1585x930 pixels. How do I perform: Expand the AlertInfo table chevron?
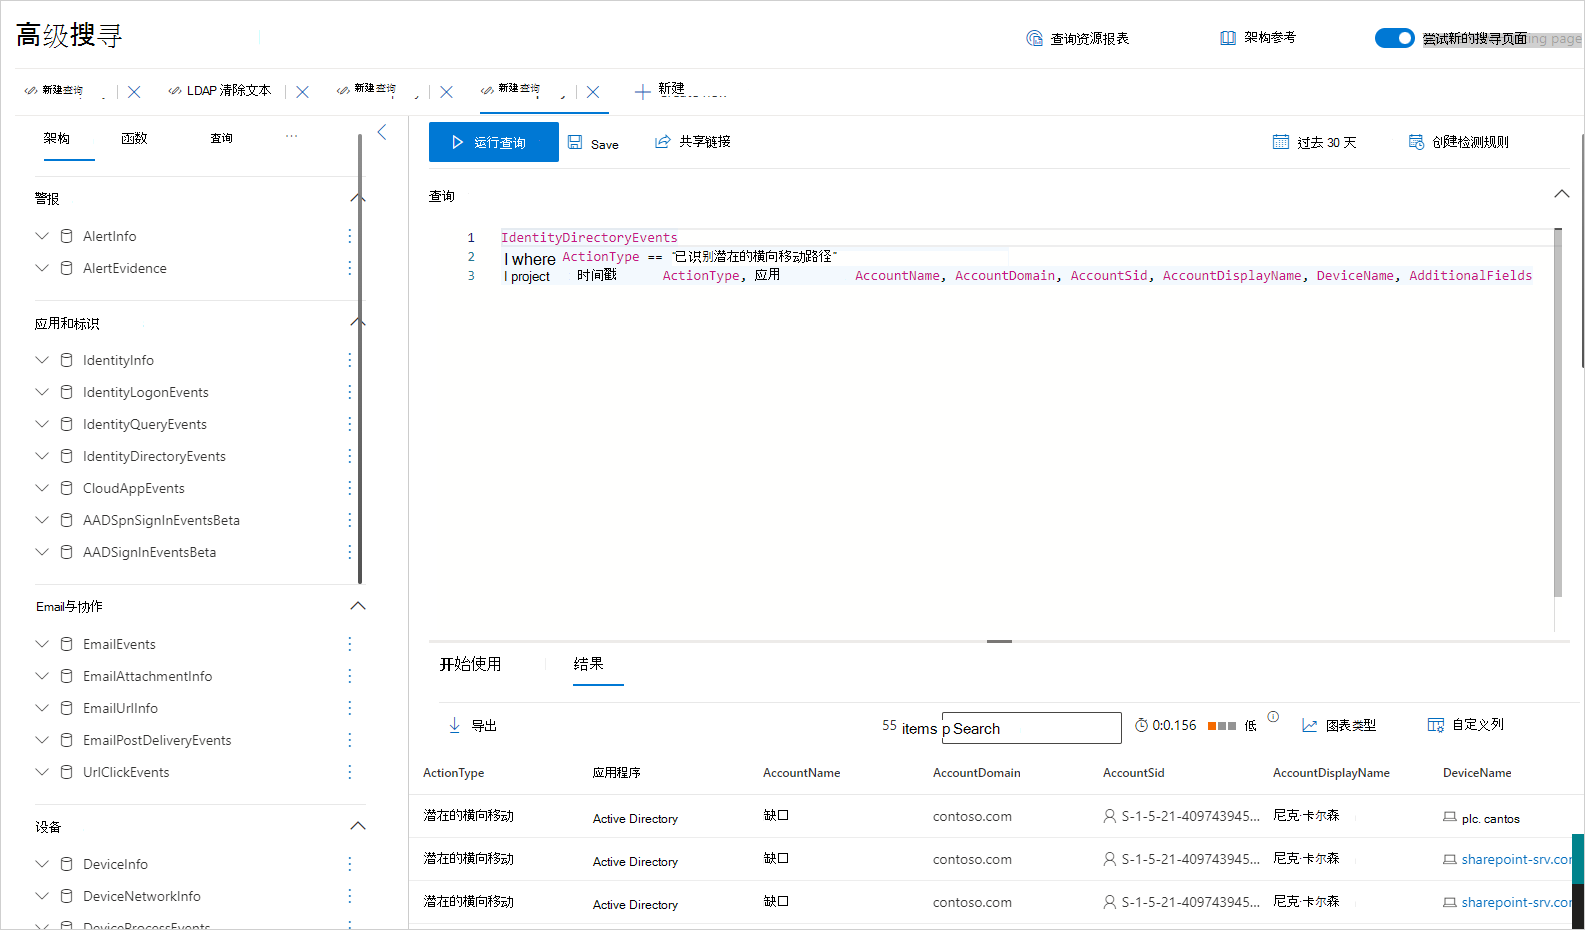(42, 236)
